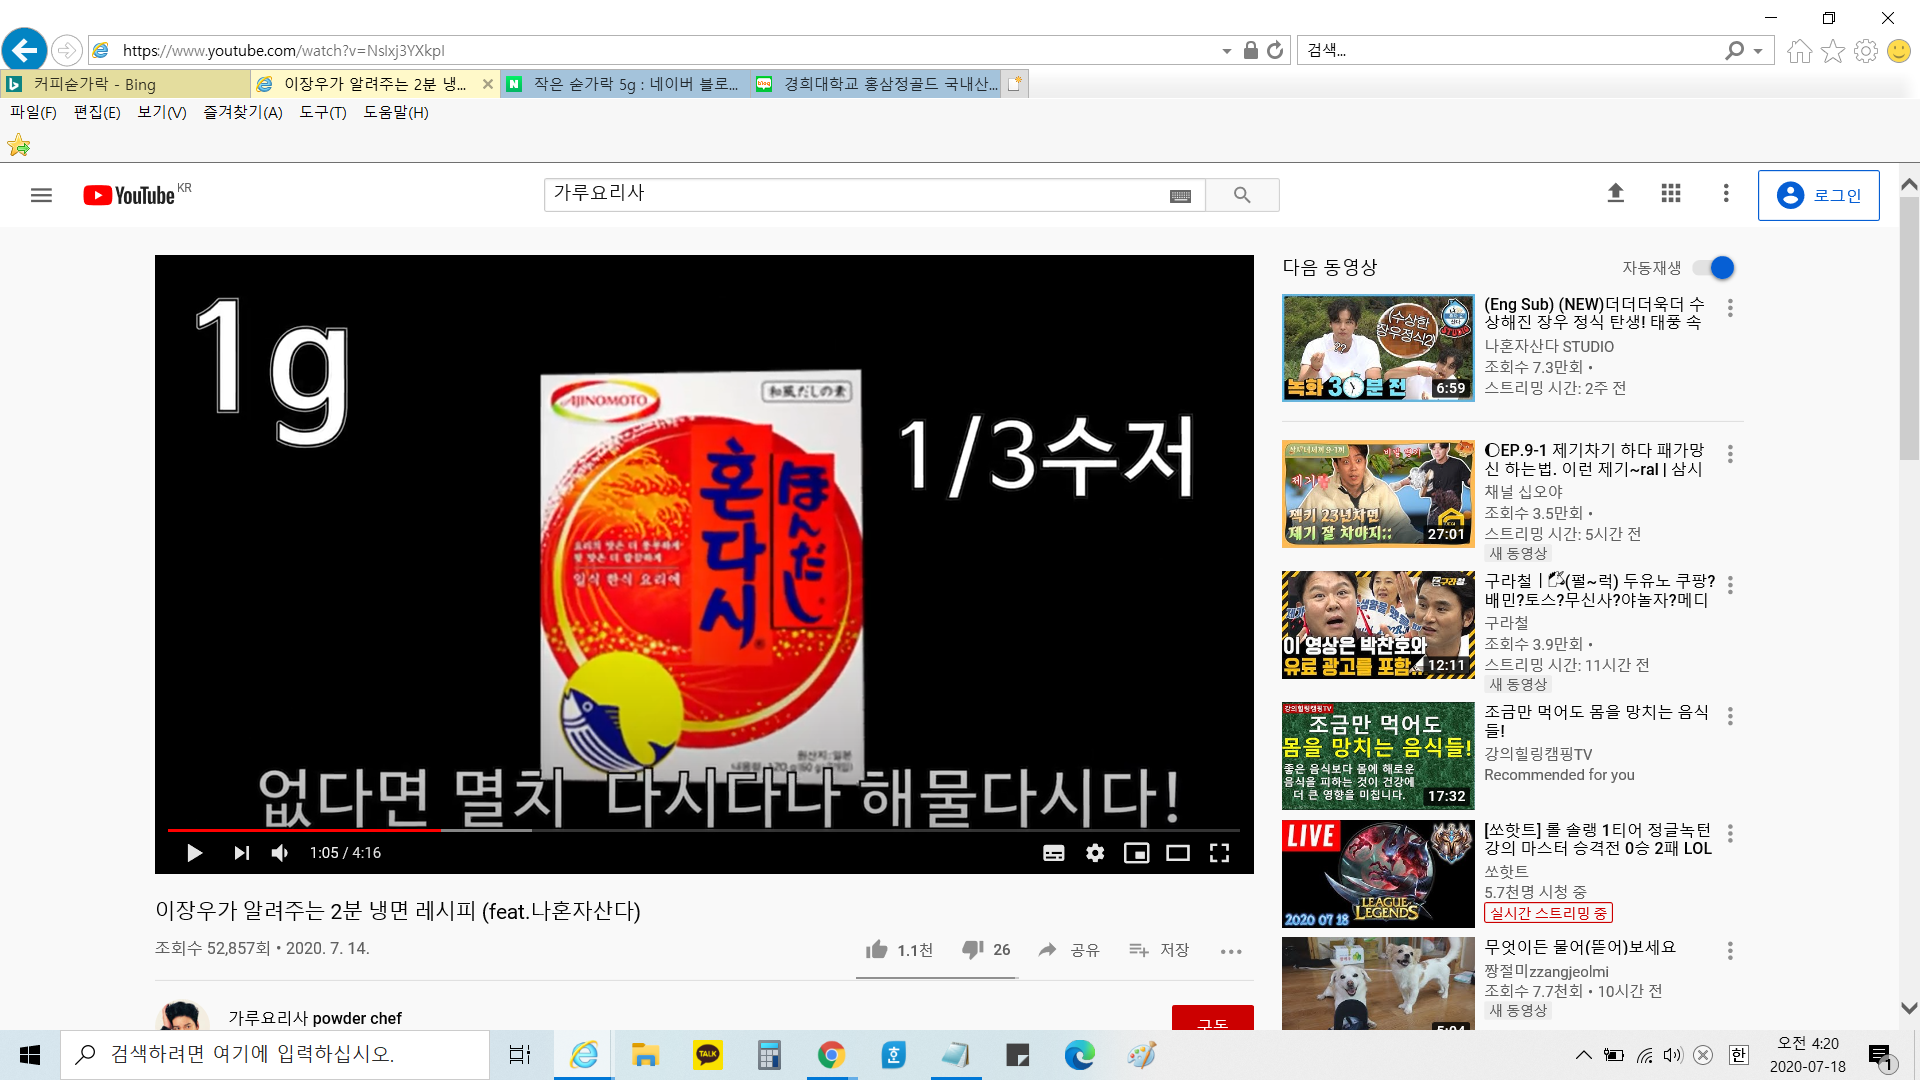Skip to next video button
The height and width of the screenshot is (1080, 1920).
tap(241, 853)
